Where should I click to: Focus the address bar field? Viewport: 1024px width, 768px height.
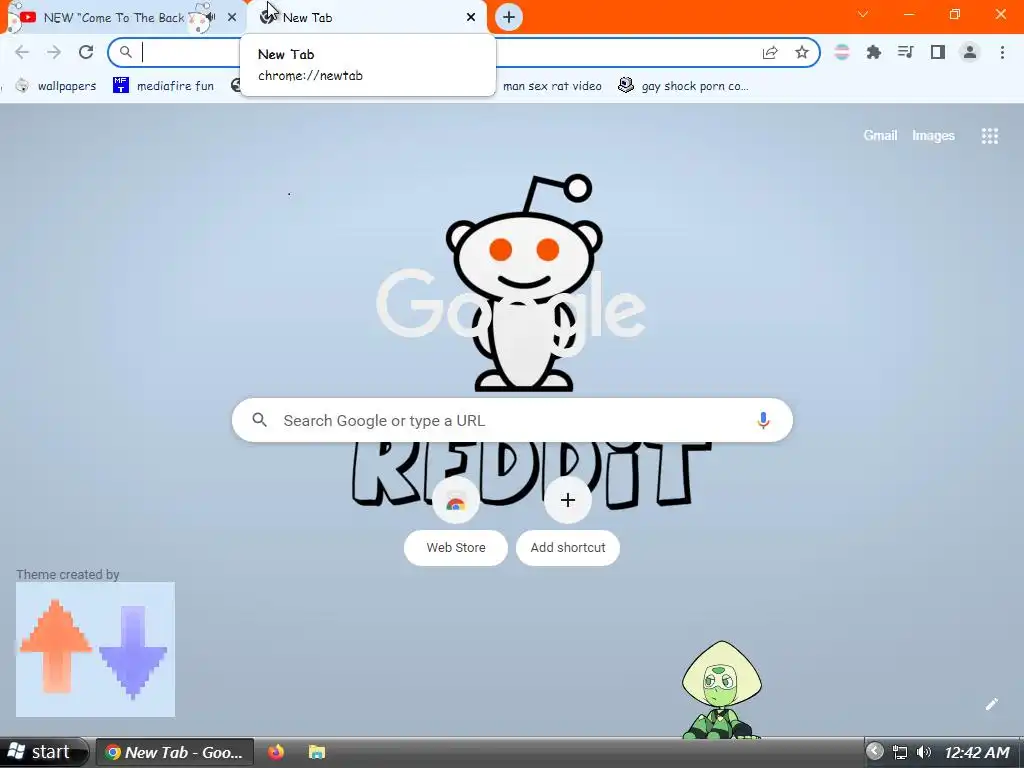pos(464,52)
